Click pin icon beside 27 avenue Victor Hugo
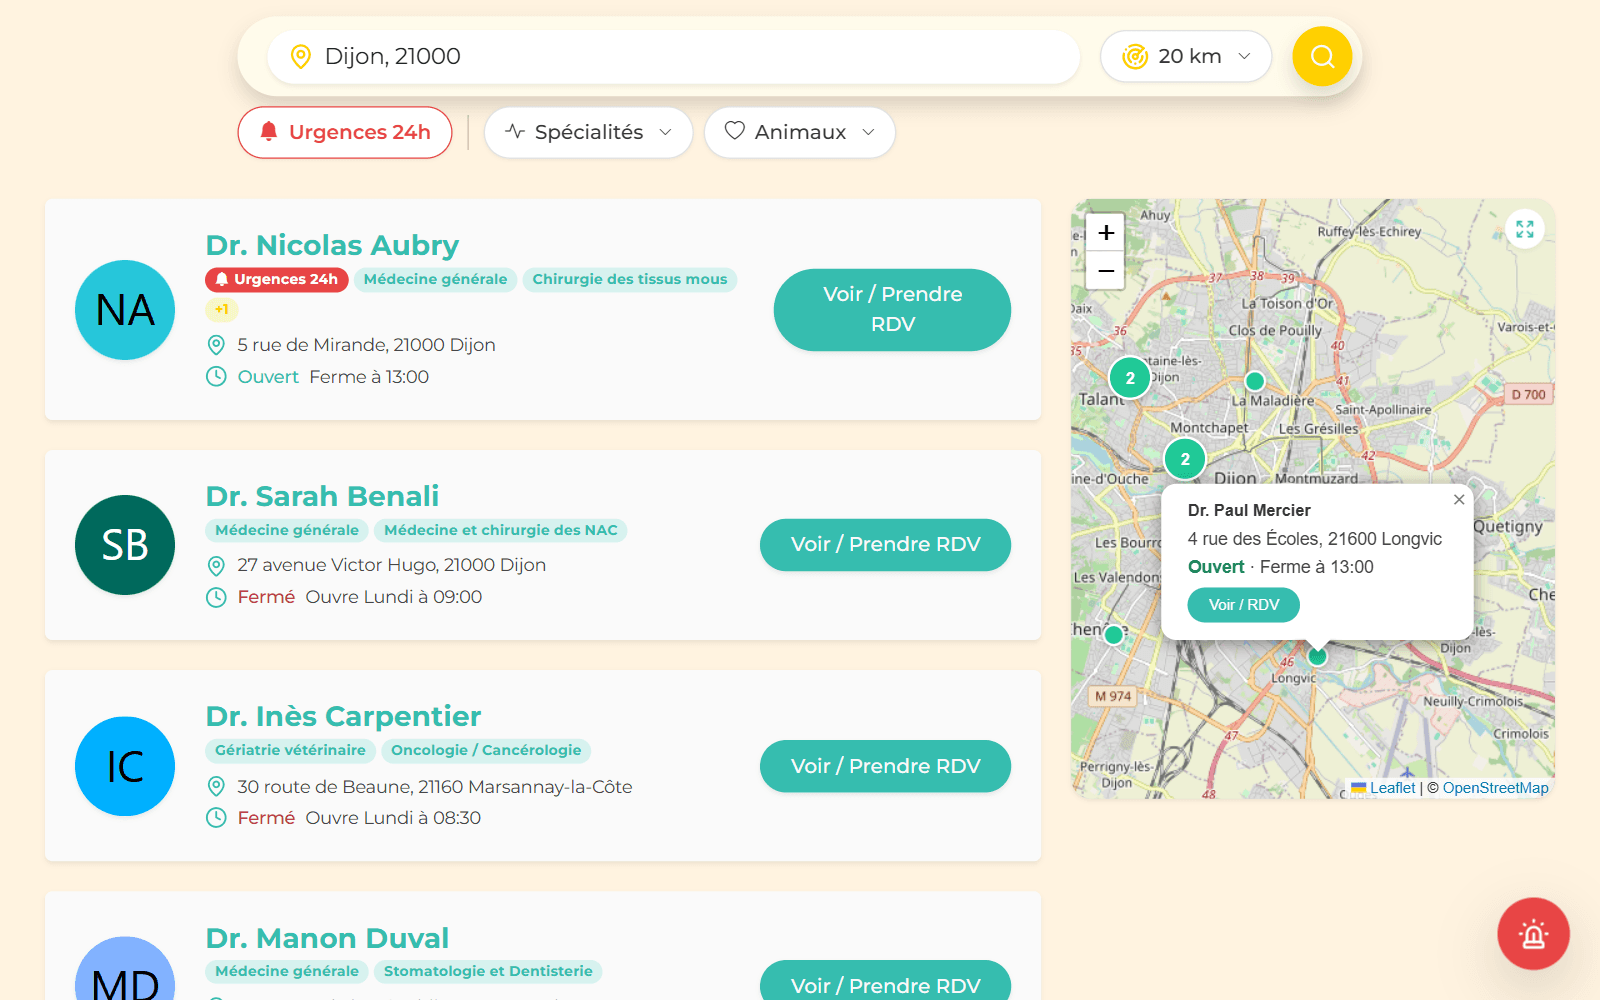1600x1000 pixels. (216, 566)
